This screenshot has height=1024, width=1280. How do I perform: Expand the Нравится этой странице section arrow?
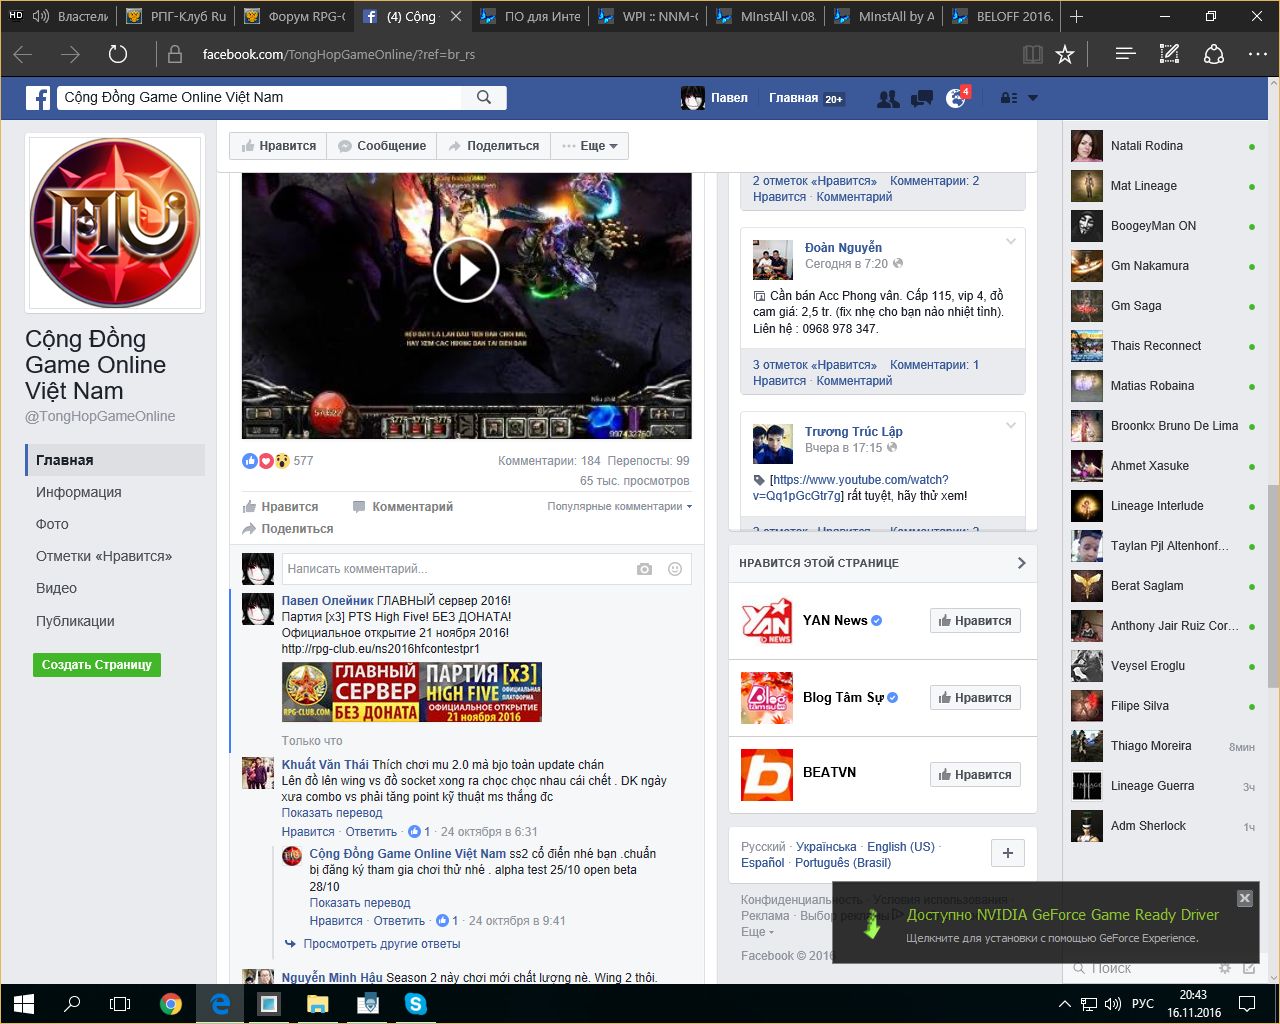[x=1021, y=563]
